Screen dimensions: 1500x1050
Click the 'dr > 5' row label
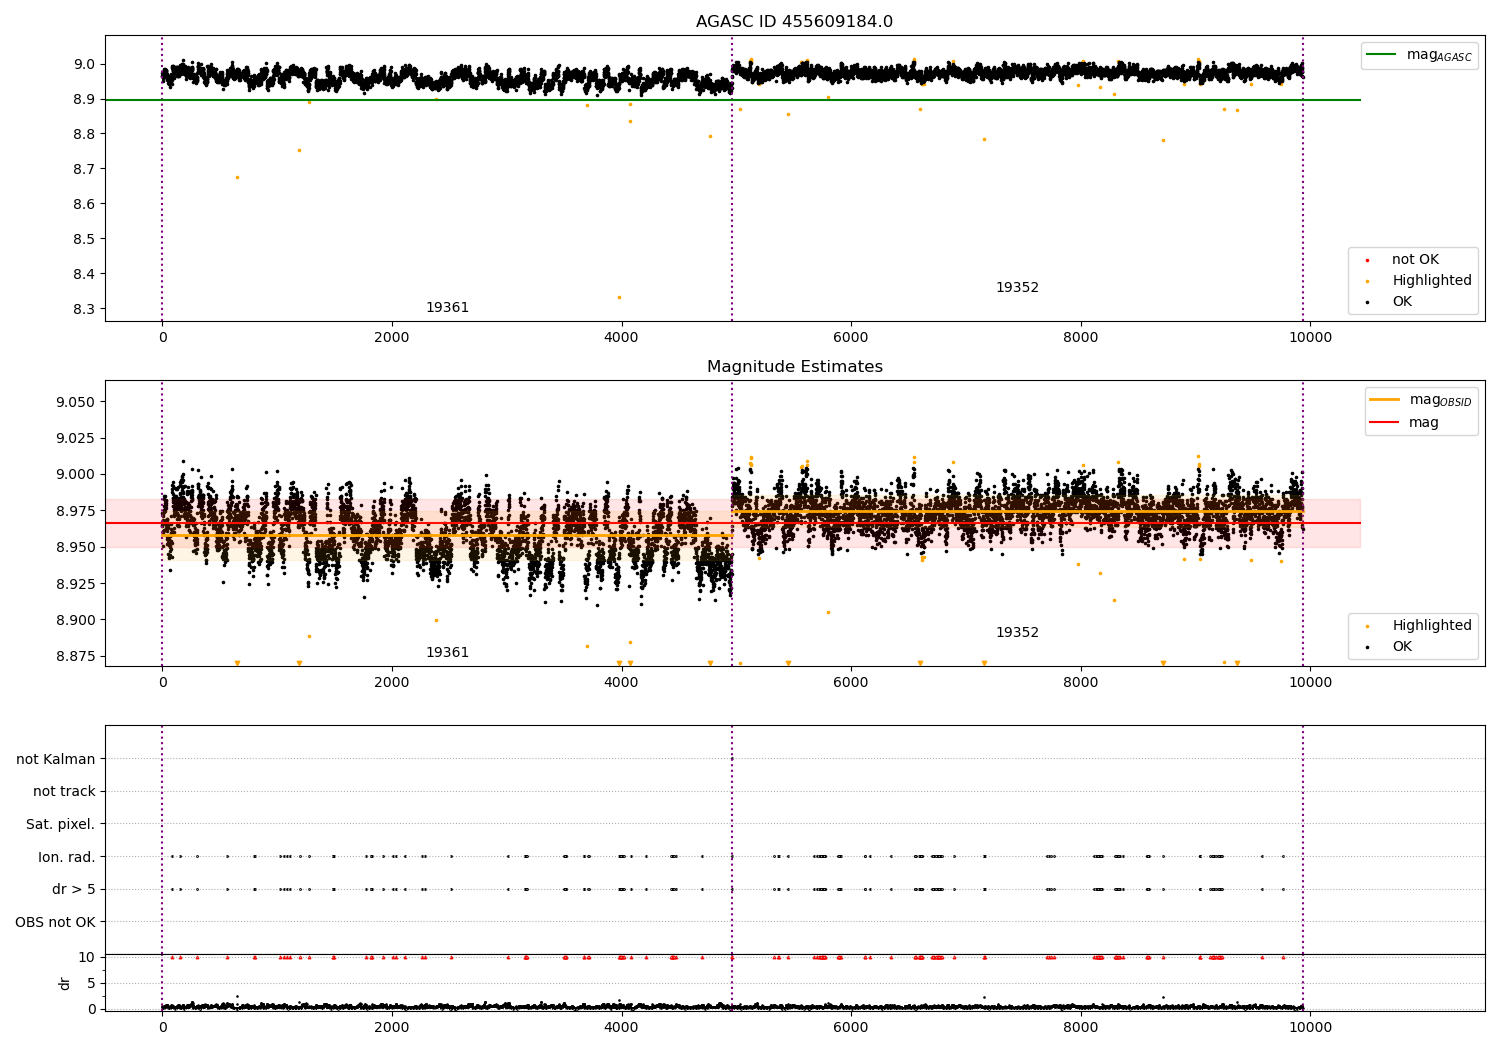pyautogui.click(x=74, y=890)
